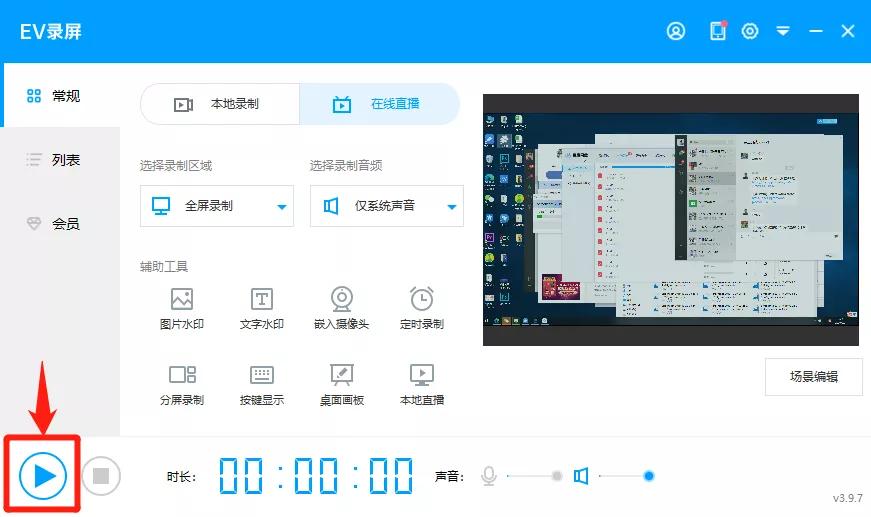The width and height of the screenshot is (871, 517).
Task: Adjust the microphone volume slider
Action: coord(534,476)
